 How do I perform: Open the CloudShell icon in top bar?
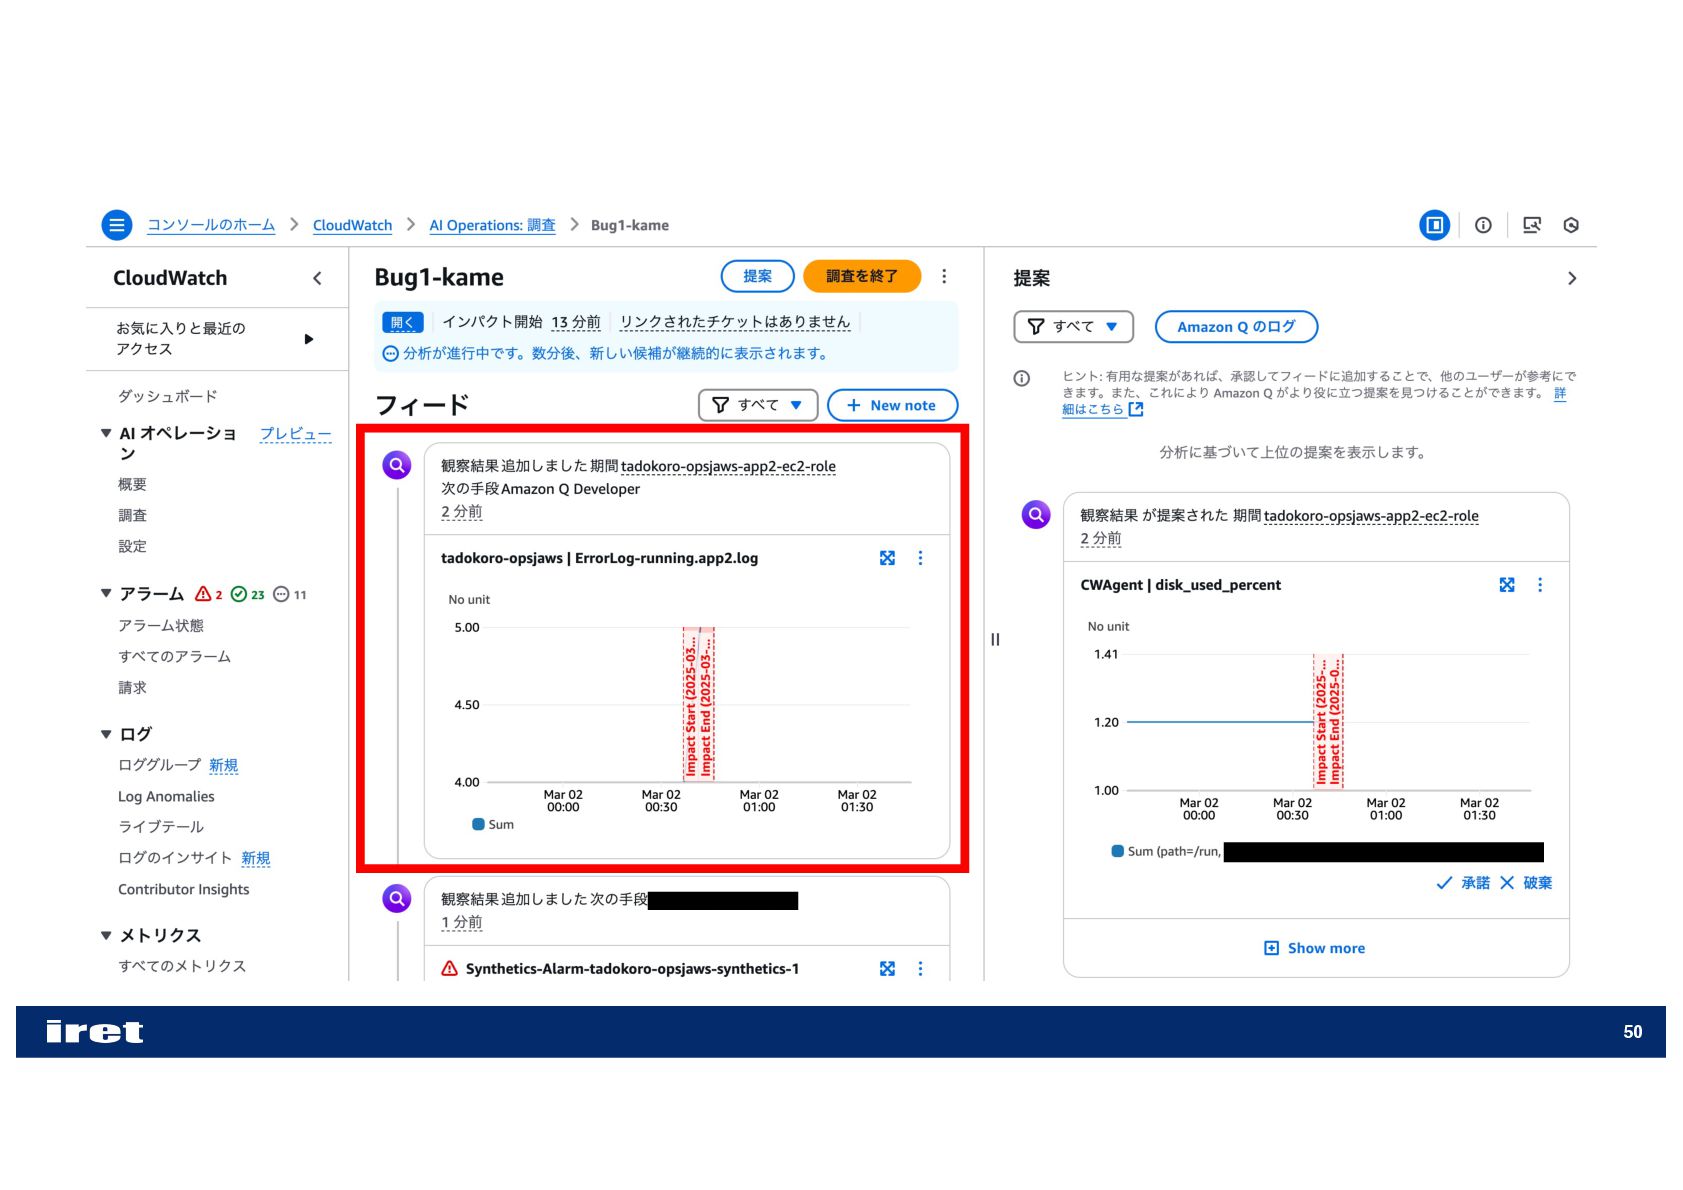point(1531,225)
